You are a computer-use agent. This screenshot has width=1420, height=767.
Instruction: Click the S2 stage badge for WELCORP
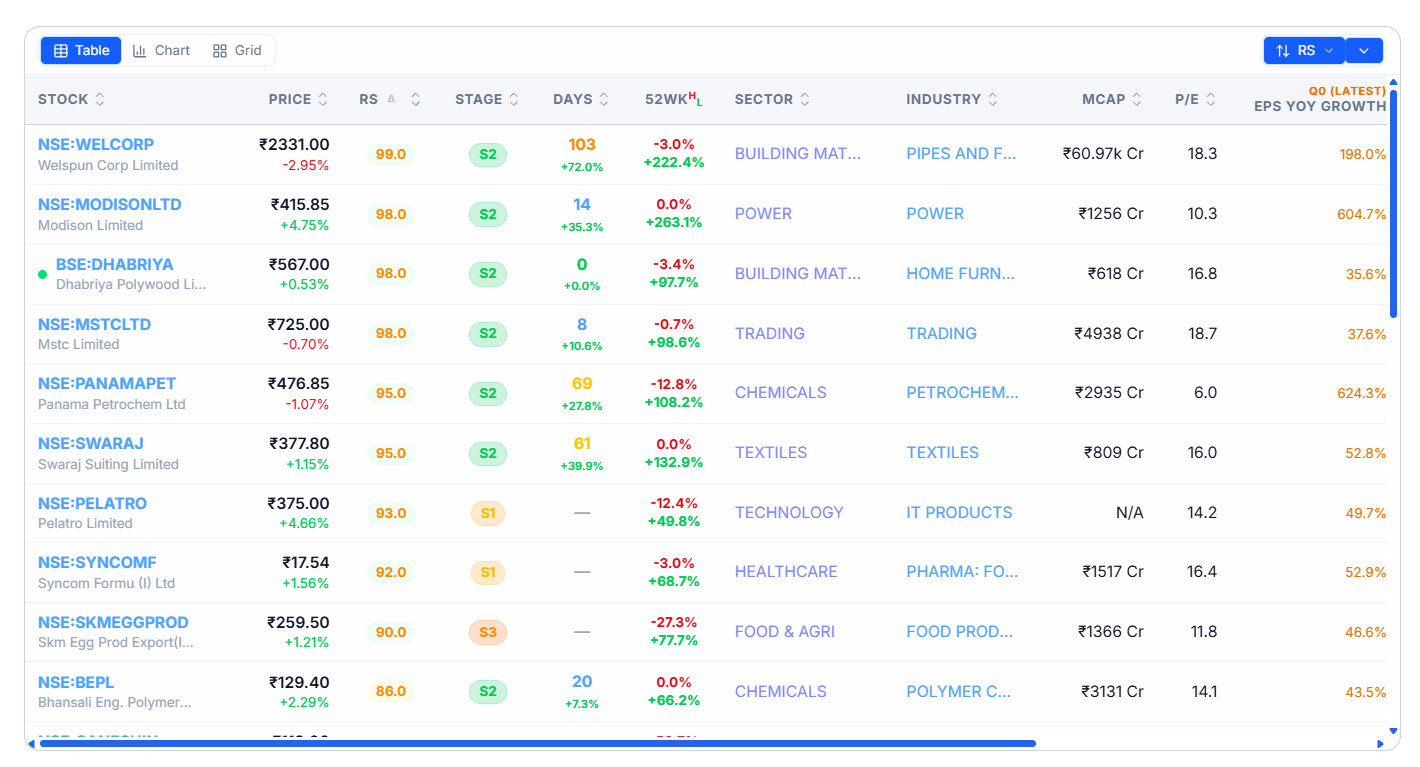[x=488, y=154]
